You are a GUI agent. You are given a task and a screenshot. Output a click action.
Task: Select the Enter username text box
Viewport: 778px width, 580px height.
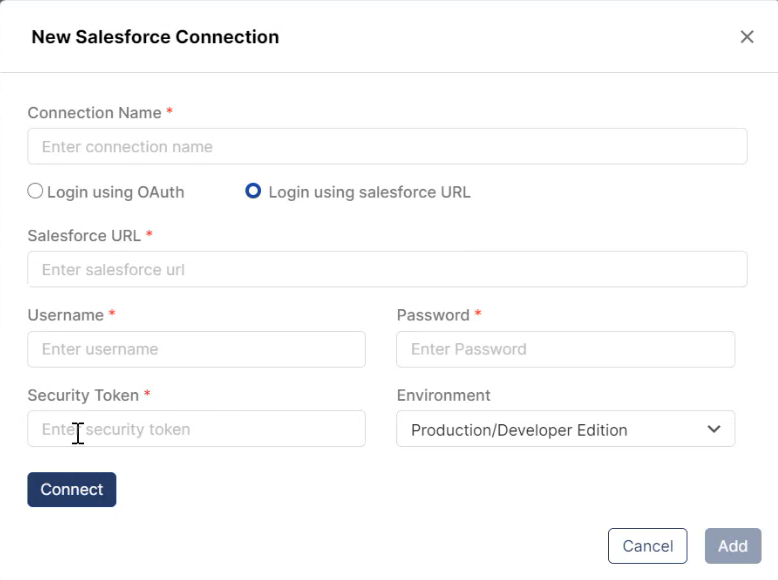point(196,349)
